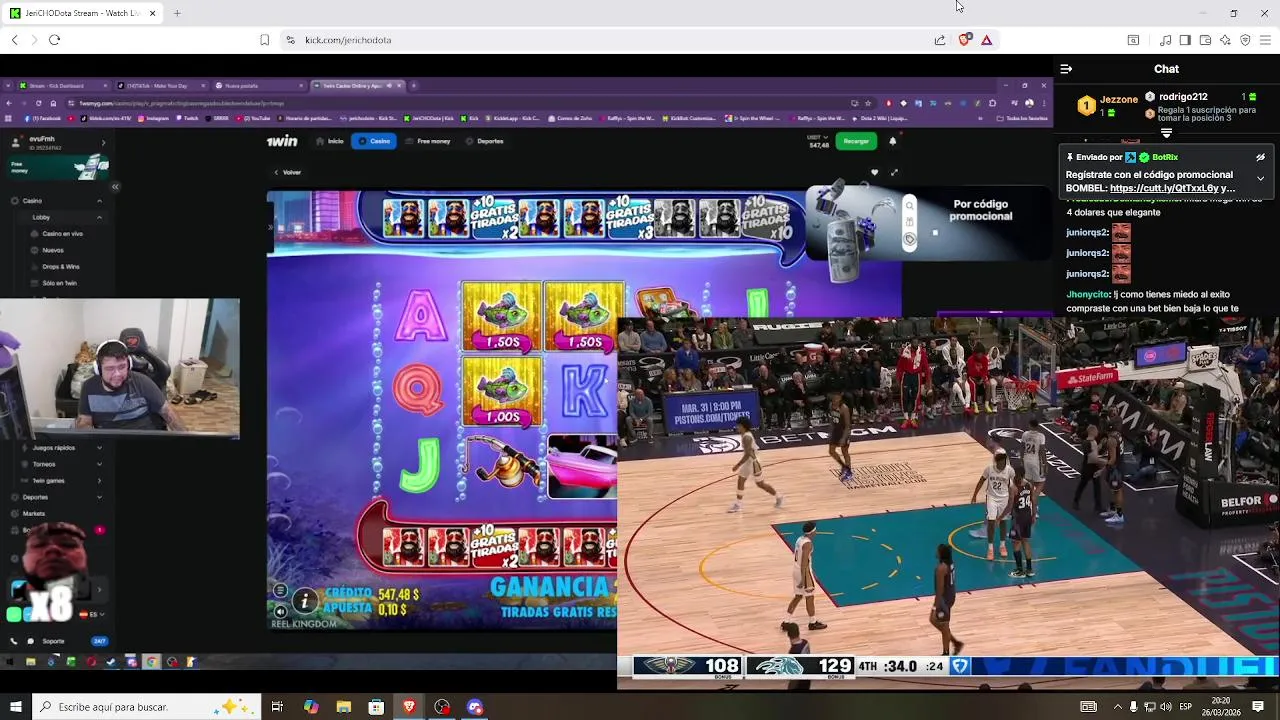
Task: Hide the pinned BotRix message
Action: point(1260,157)
